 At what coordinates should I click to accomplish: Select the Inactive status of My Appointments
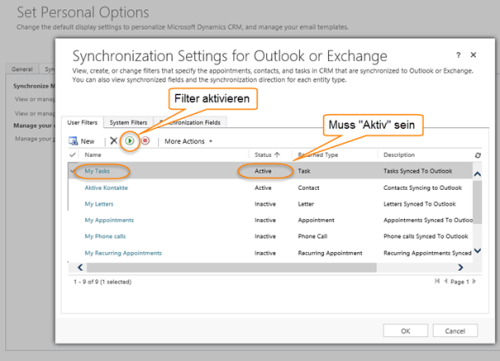265,220
